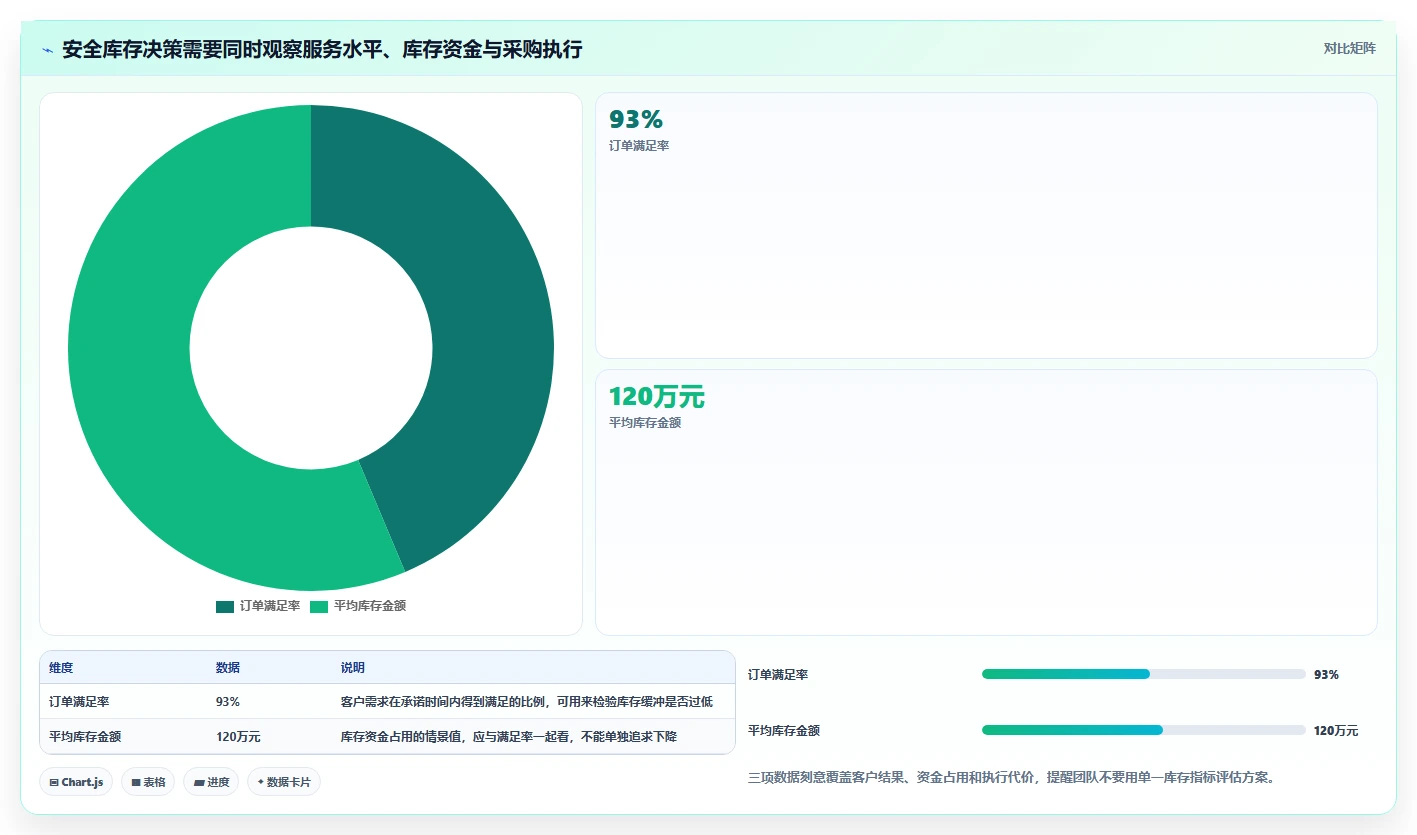Click the Chart.js tag chip
This screenshot has width=1417, height=835.
click(x=76, y=782)
